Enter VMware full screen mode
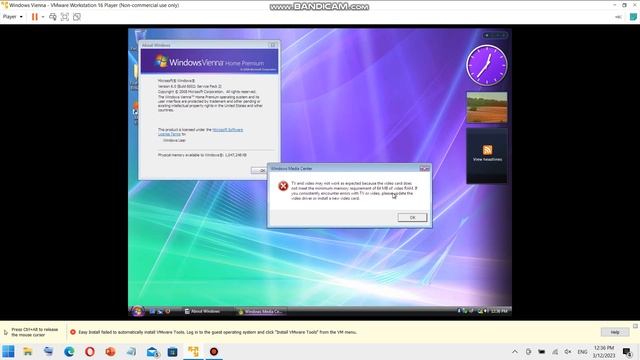Image resolution: width=640 pixels, height=360 pixels. point(64,17)
